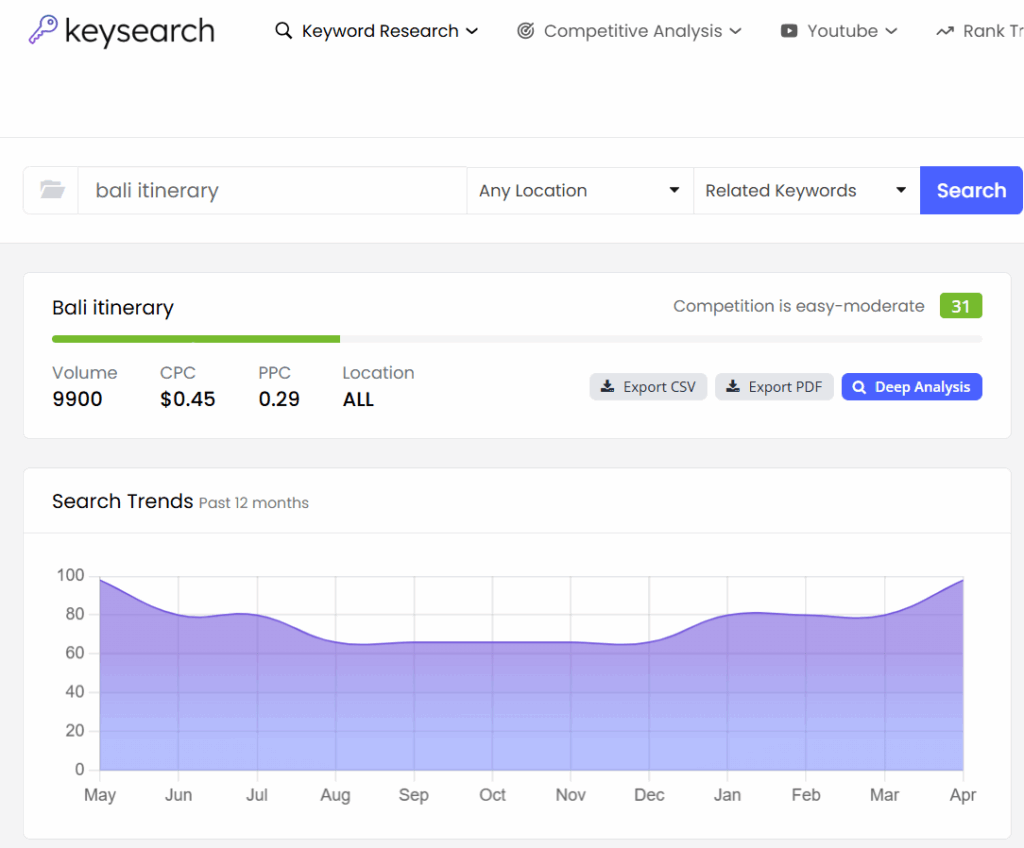Open the Competitive Analysis menu
The image size is (1024, 848).
tap(630, 31)
